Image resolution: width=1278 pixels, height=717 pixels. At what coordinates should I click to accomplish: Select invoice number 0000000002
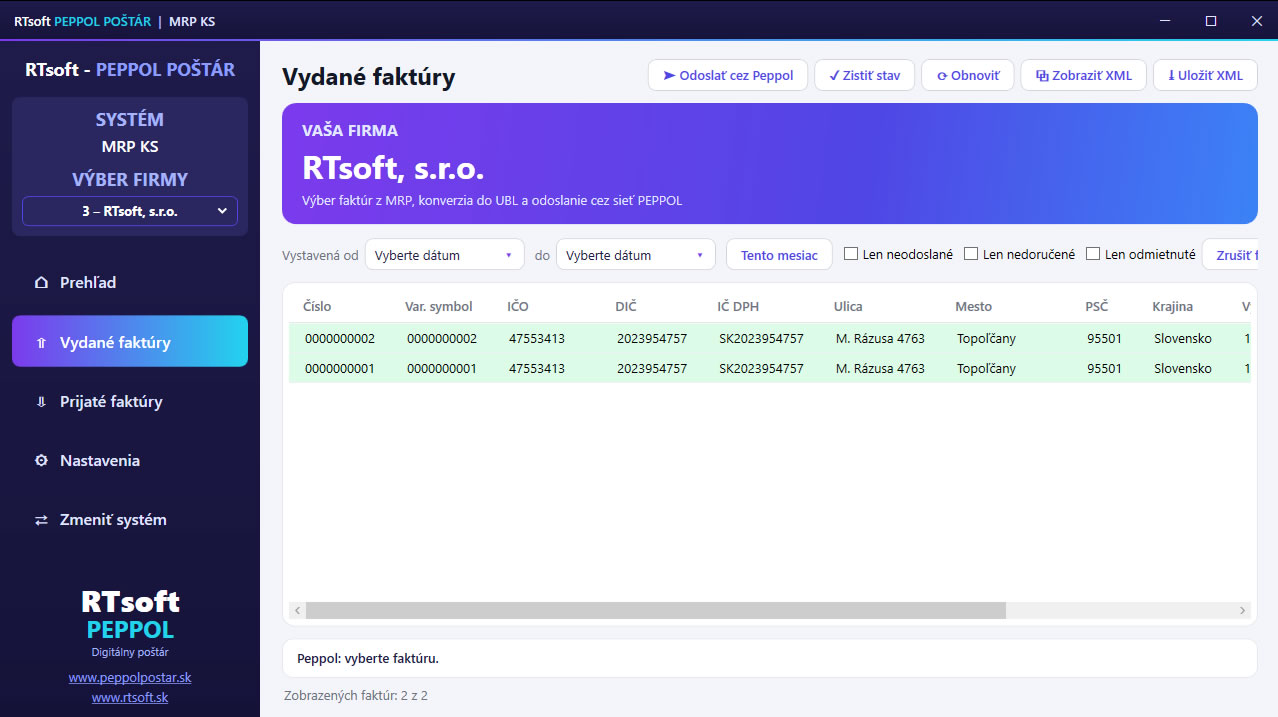coord(340,338)
